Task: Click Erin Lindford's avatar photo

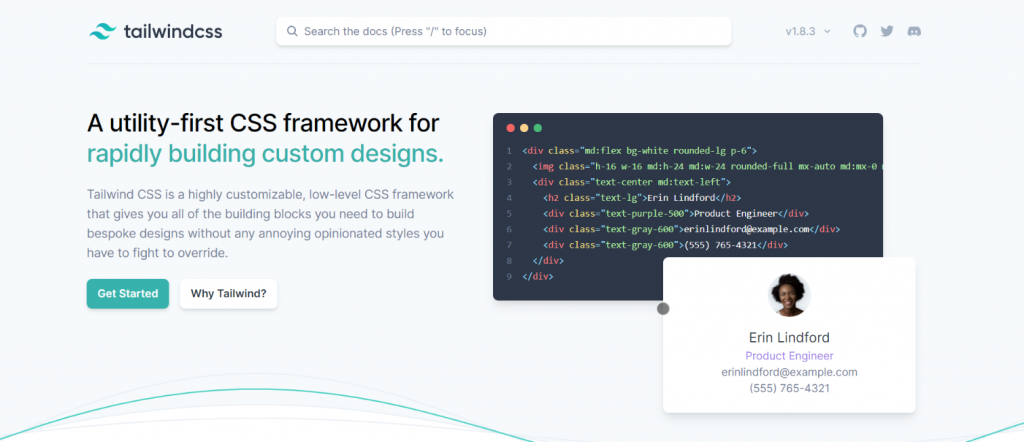Action: (789, 295)
